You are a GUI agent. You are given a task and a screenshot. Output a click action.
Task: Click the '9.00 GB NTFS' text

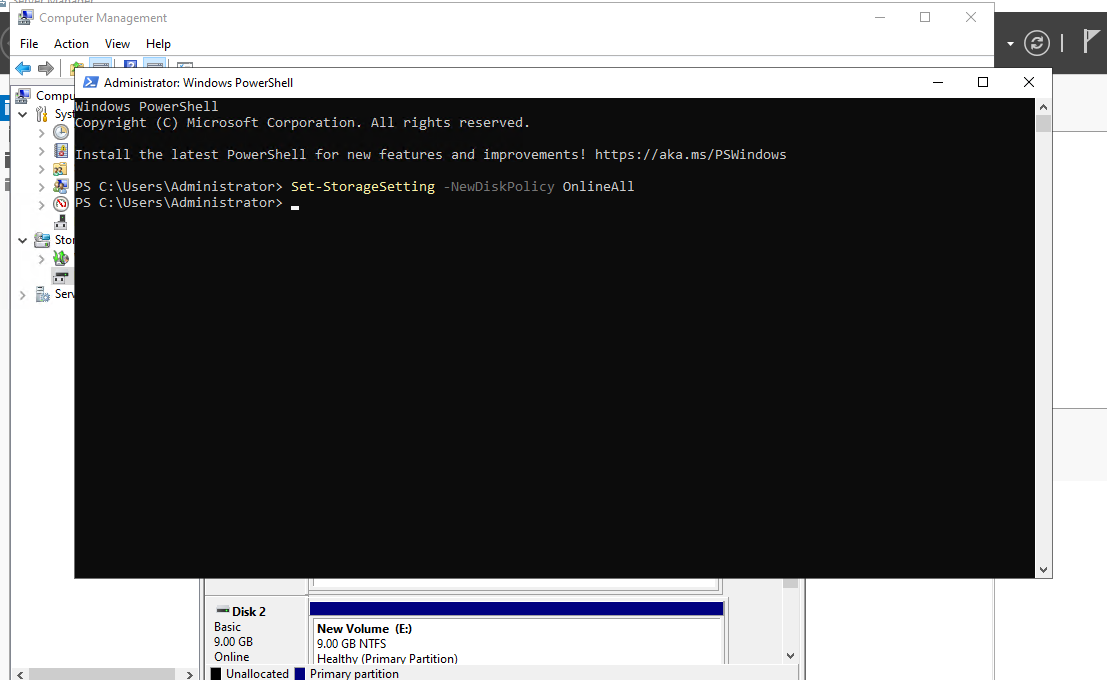pos(352,644)
